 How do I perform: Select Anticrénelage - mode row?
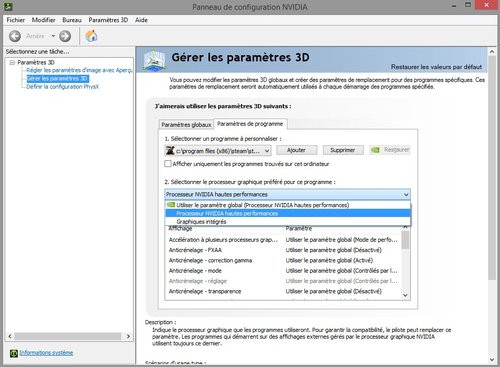point(283,271)
